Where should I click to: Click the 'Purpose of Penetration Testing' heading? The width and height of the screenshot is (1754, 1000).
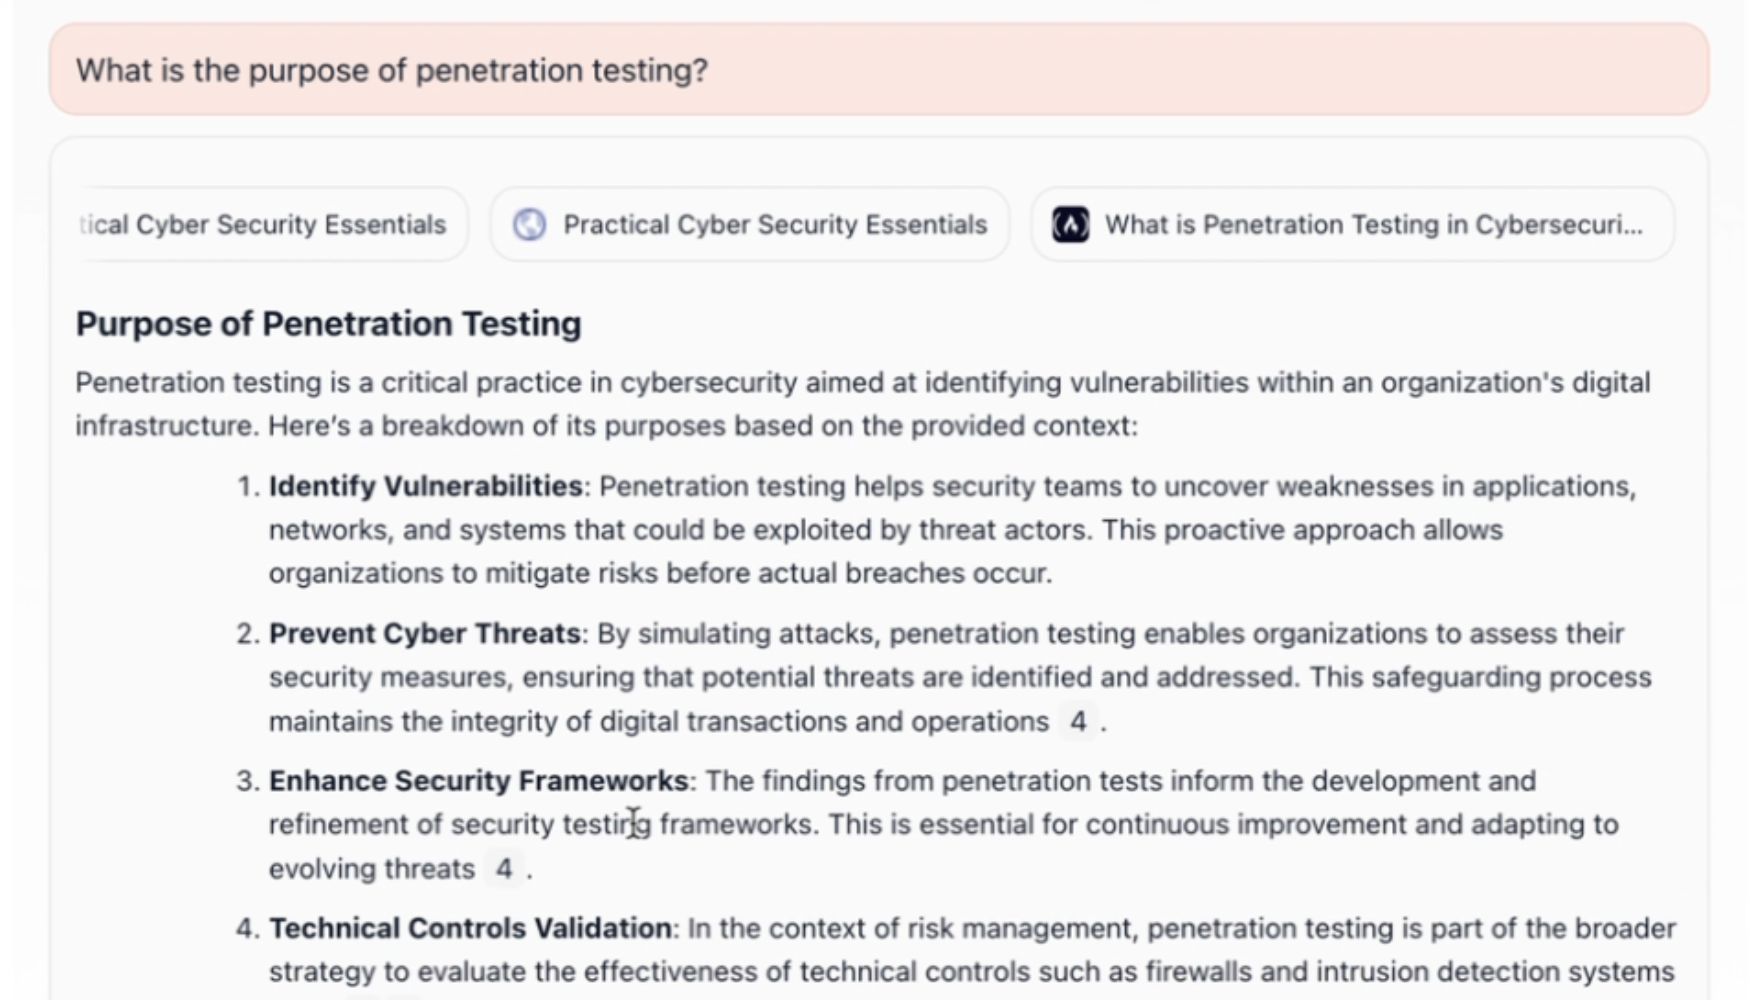point(328,323)
